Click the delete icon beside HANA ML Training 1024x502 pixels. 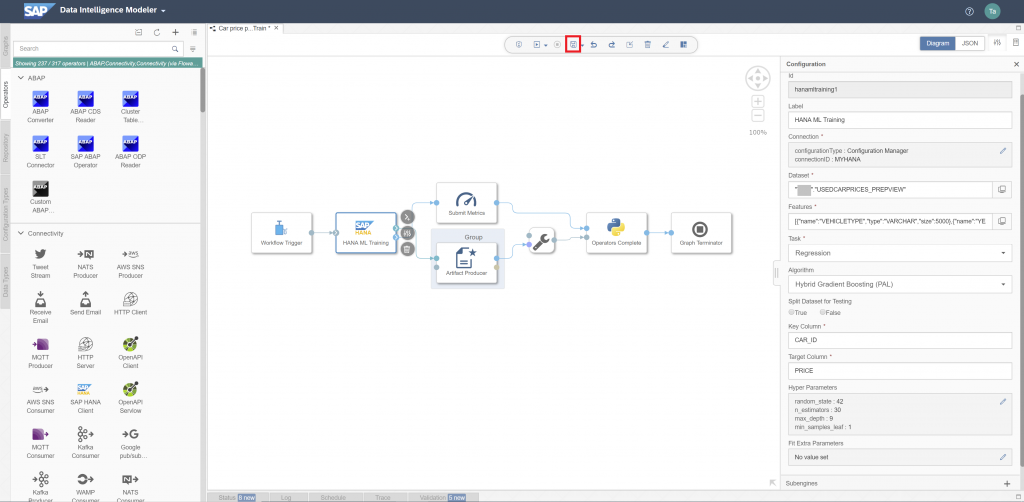(407, 249)
